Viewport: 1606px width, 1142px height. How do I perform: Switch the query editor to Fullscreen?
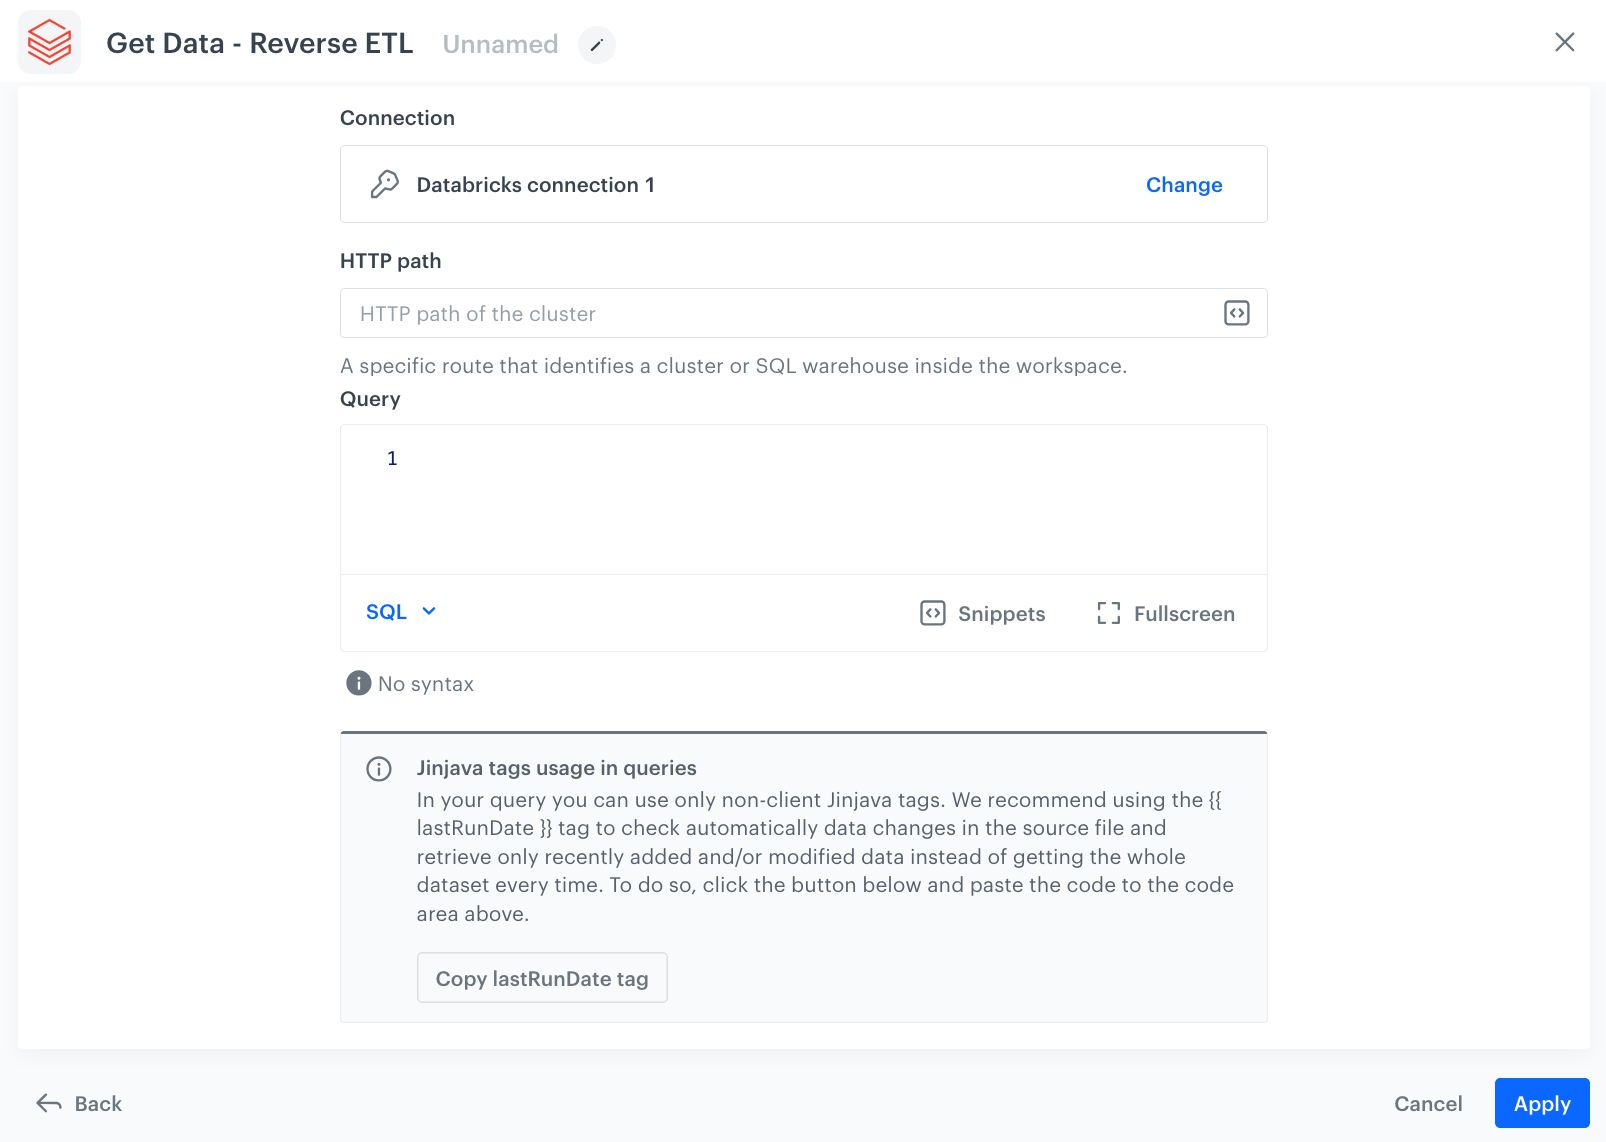1164,613
